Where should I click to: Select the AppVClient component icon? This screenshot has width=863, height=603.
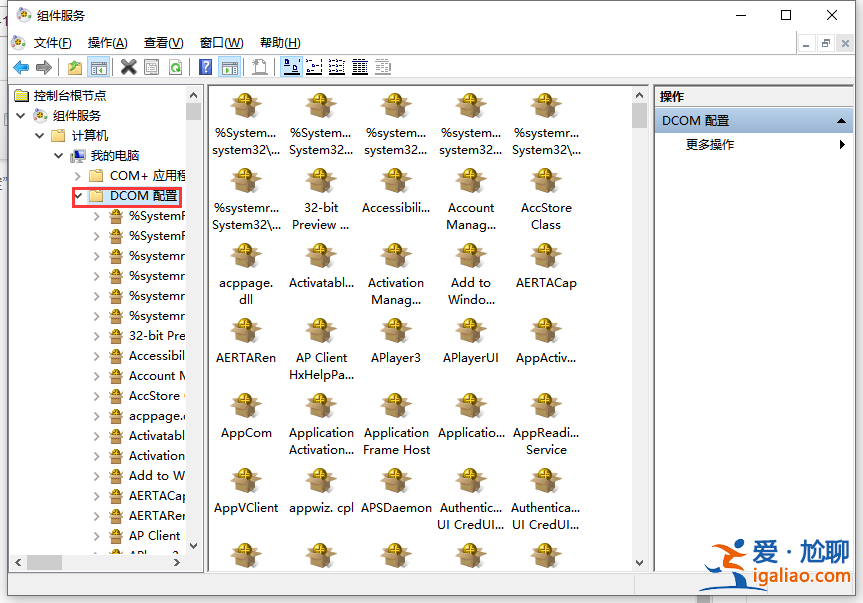click(246, 482)
